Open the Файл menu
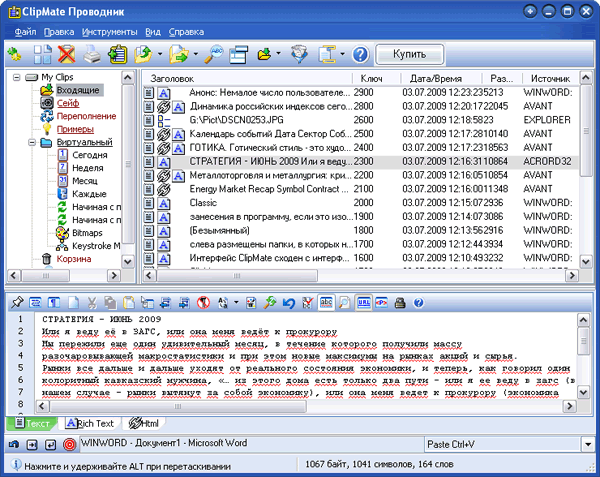Screen dimensions: 600x477 [25, 32]
